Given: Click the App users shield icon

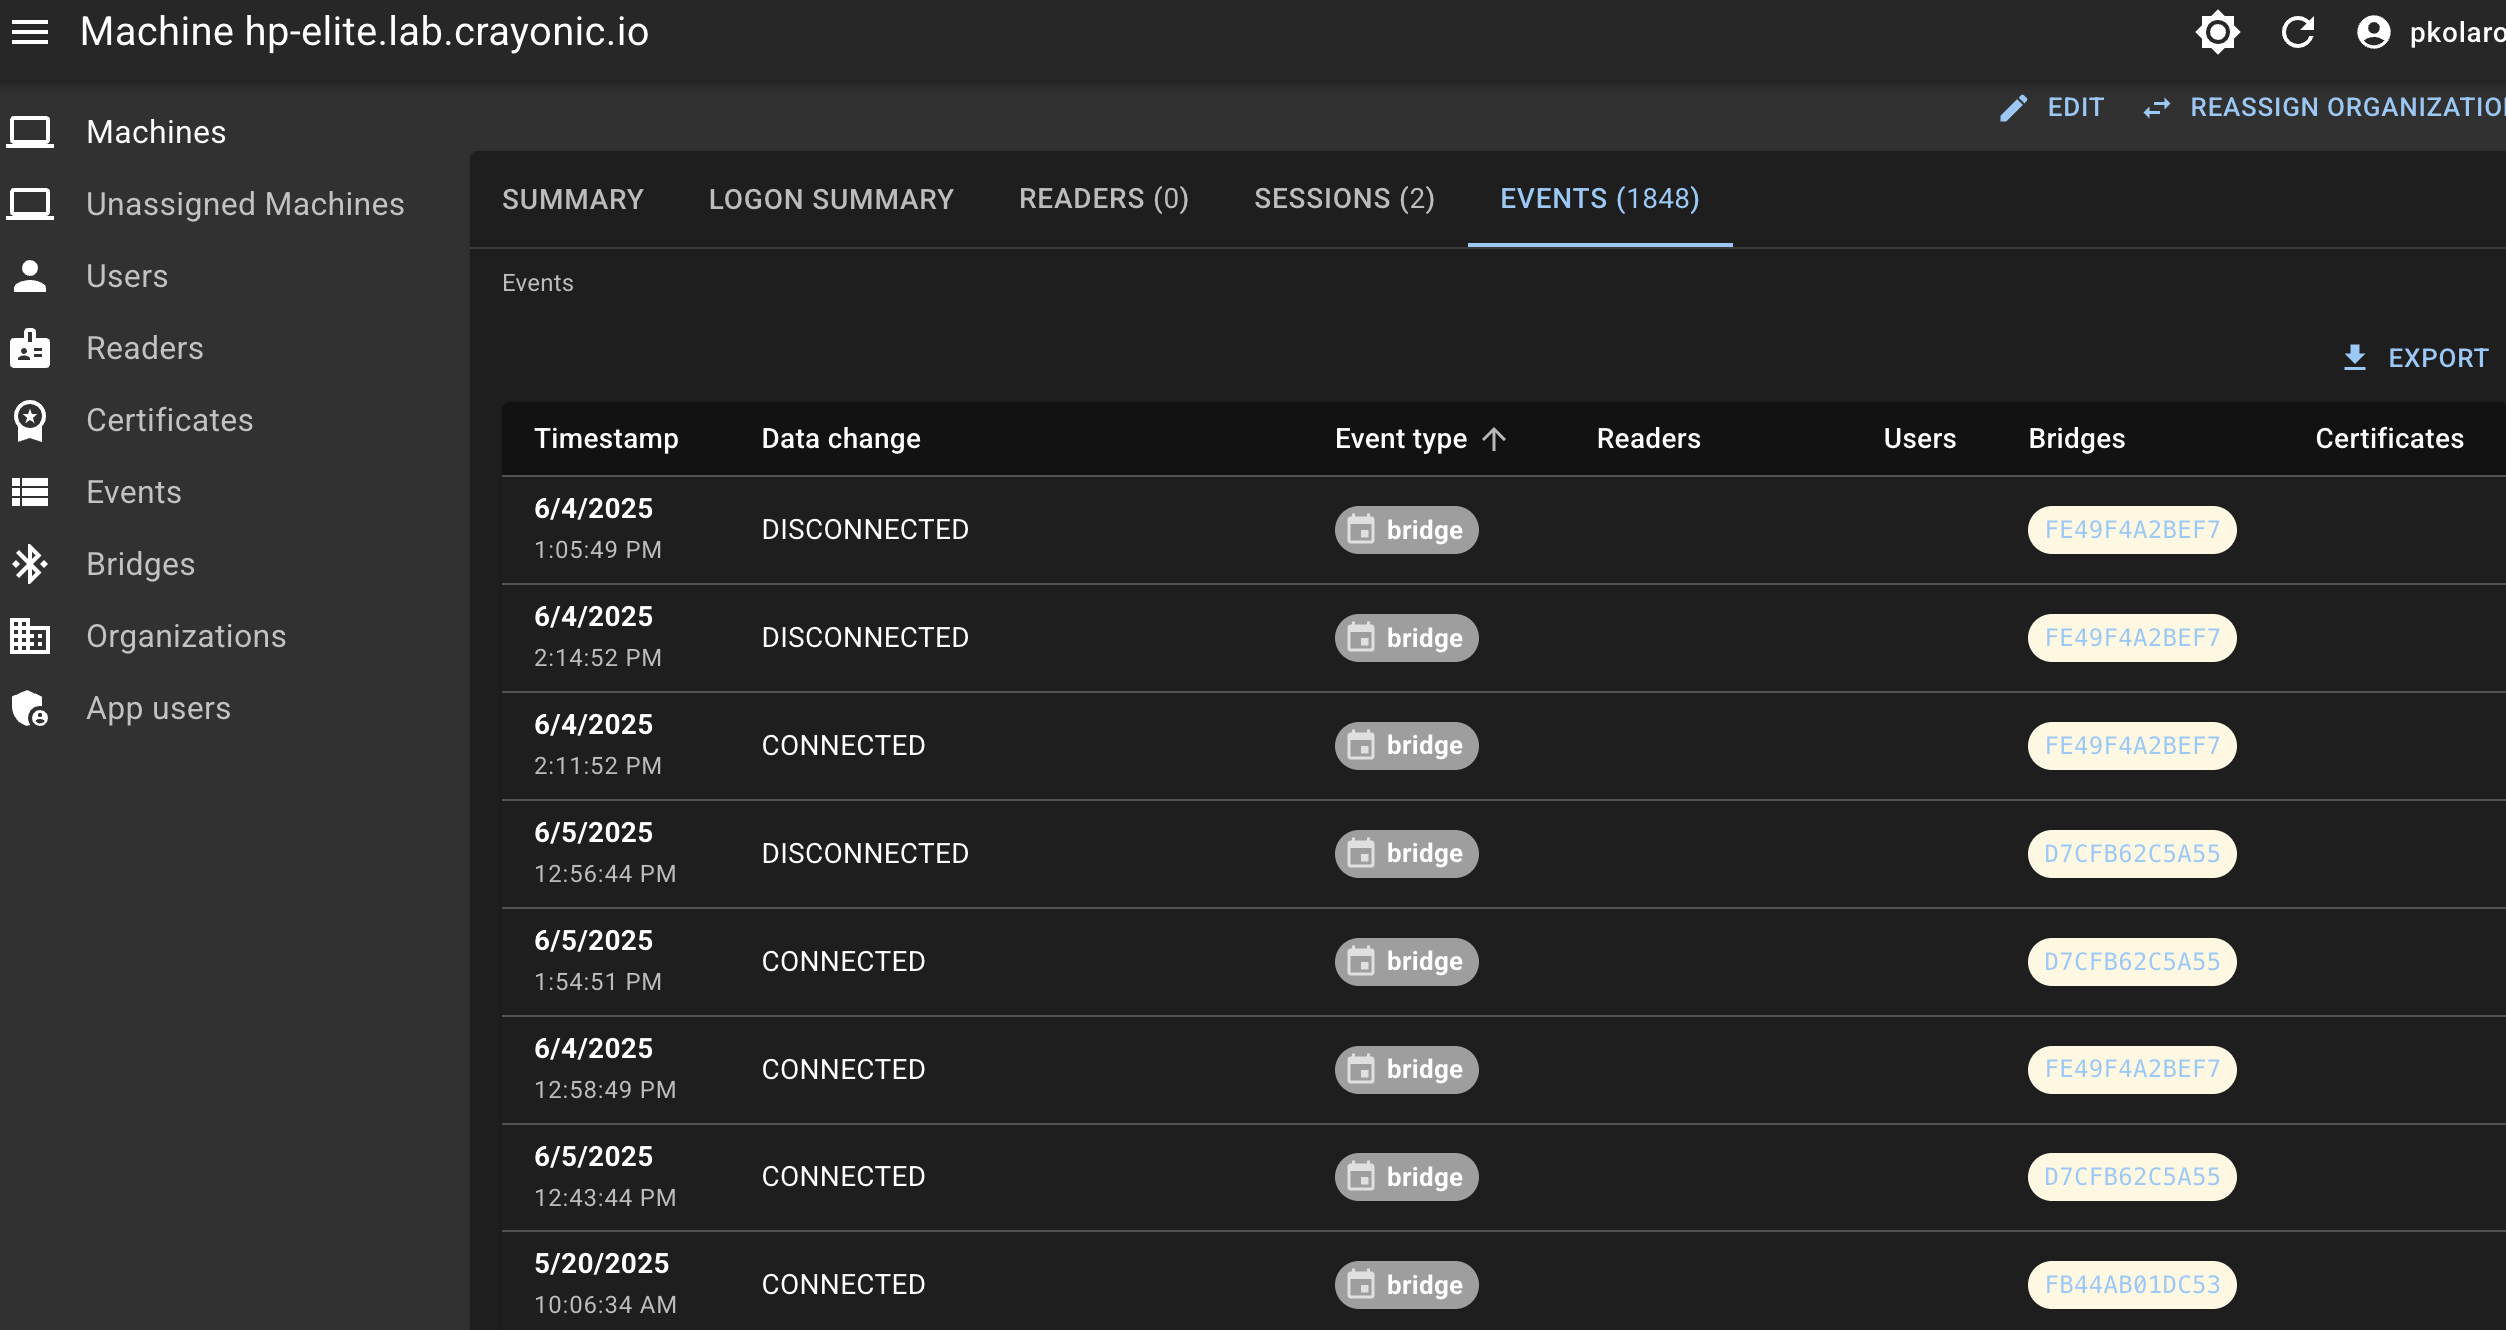Looking at the screenshot, I should point(30,708).
